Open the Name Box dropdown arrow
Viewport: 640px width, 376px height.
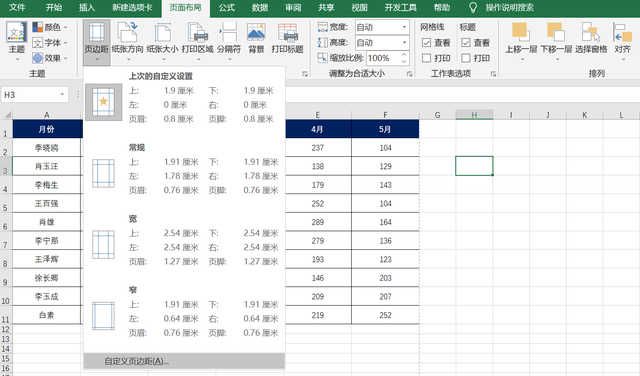click(x=62, y=95)
